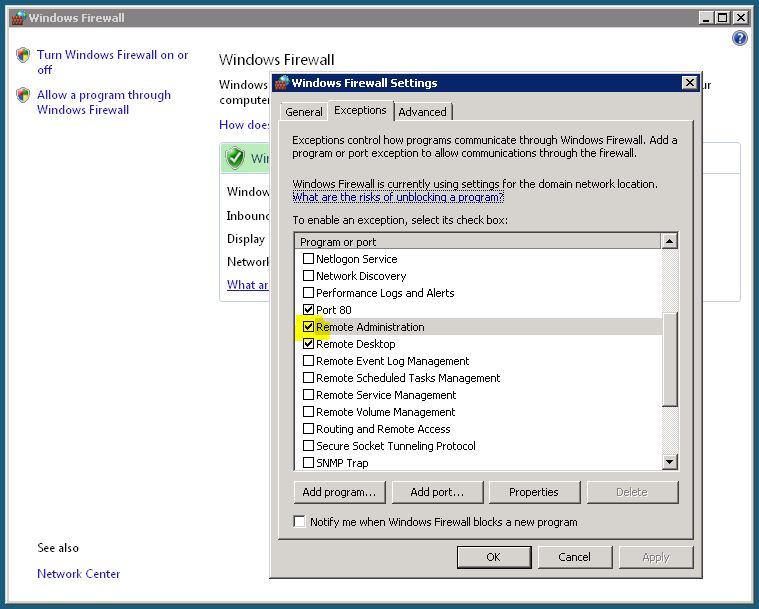The image size is (759, 609).
Task: Maximize the Windows Firewall main window
Action: (723, 18)
